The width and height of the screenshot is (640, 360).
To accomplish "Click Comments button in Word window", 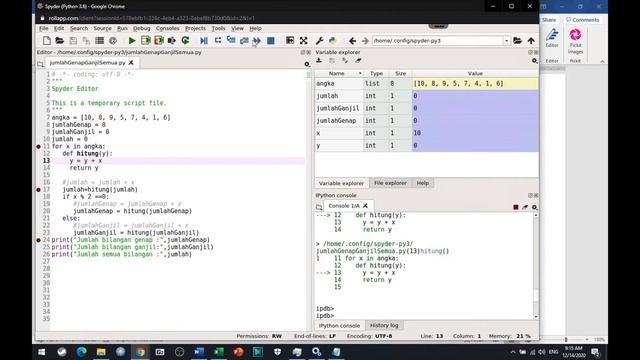I will point(582,20).
